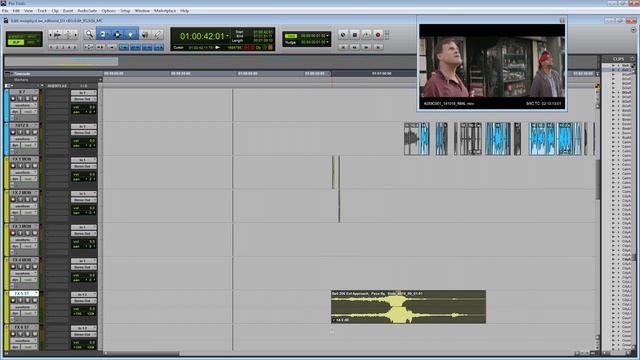Image resolution: width=640 pixels, height=360 pixels.
Task: Select the Trim tool
Action: [103, 35]
